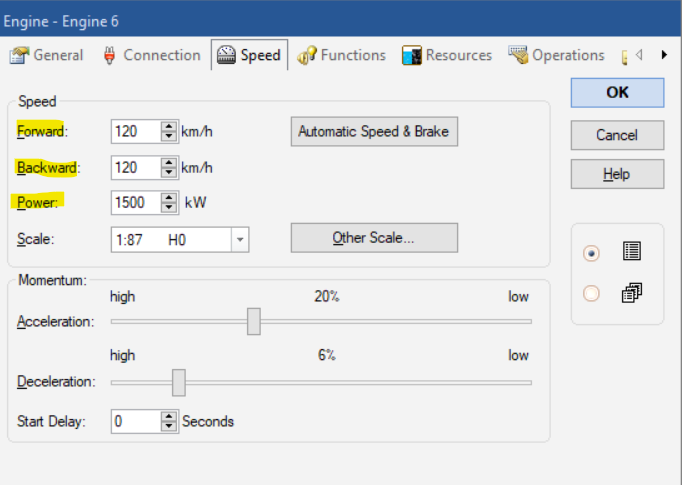Select the second radio button with the copies icon

(591, 294)
